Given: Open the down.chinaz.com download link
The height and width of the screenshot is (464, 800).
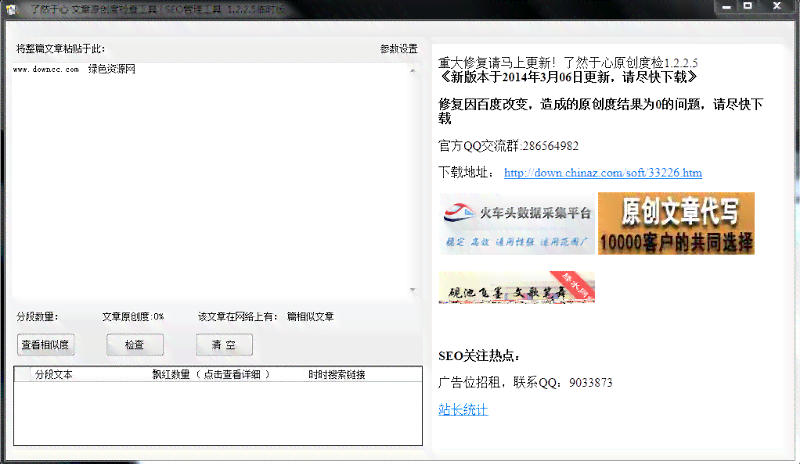Looking at the screenshot, I should pos(603,173).
